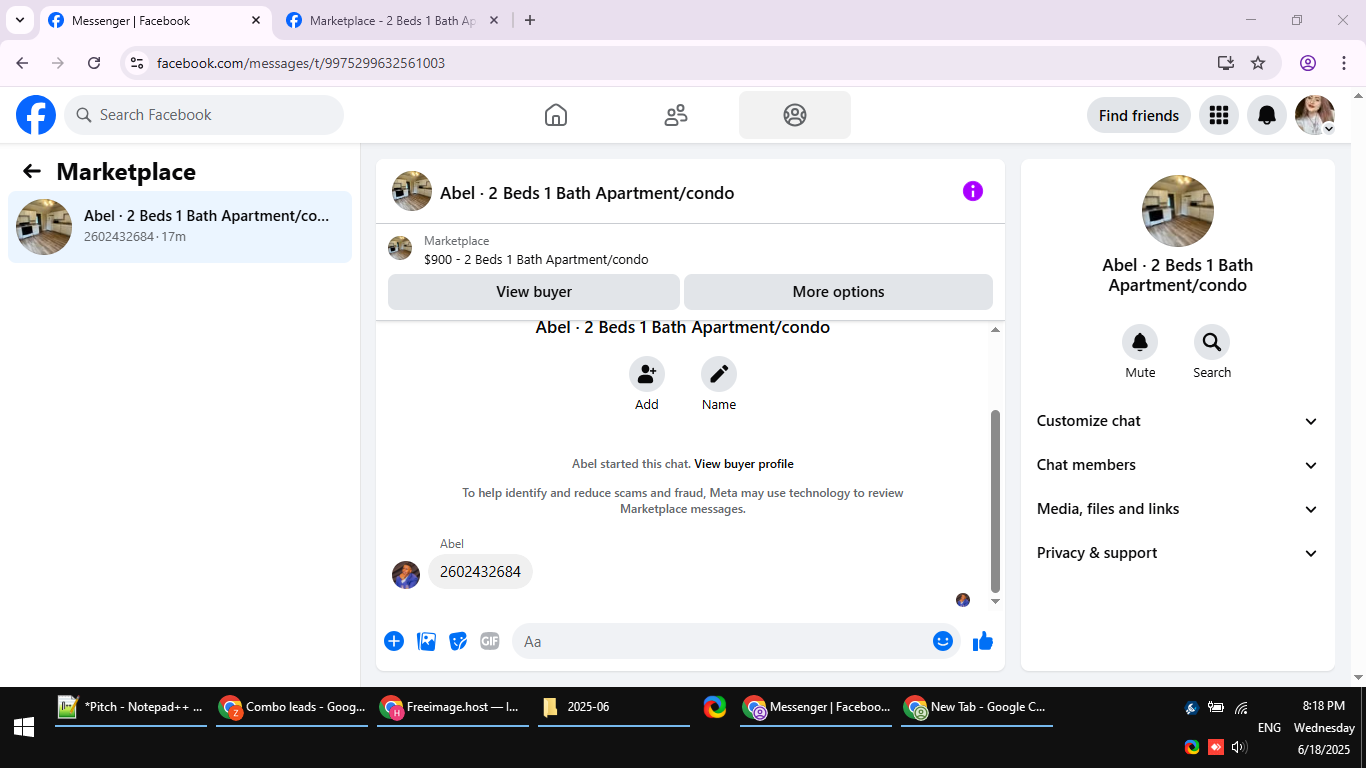Open a new browser tab
The width and height of the screenshot is (1366, 768).
(530, 20)
